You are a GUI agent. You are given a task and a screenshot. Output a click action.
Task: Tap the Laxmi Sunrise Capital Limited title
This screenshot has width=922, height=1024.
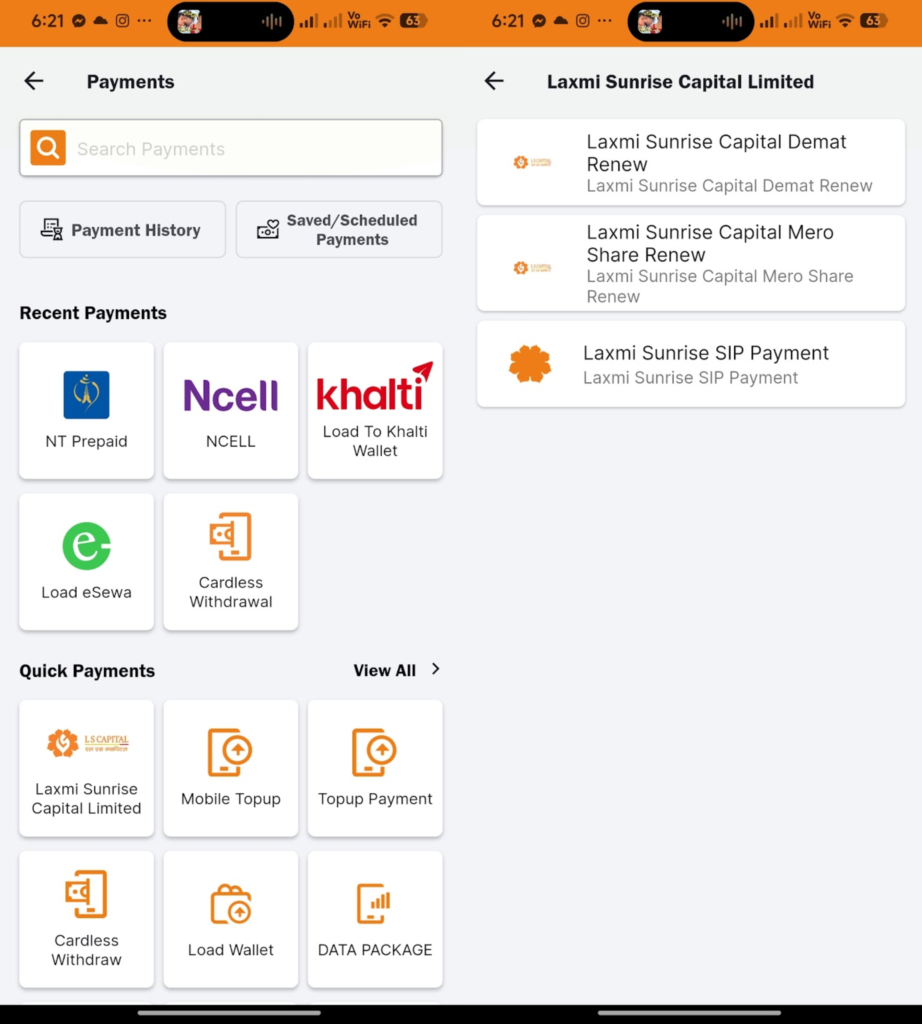coord(680,82)
